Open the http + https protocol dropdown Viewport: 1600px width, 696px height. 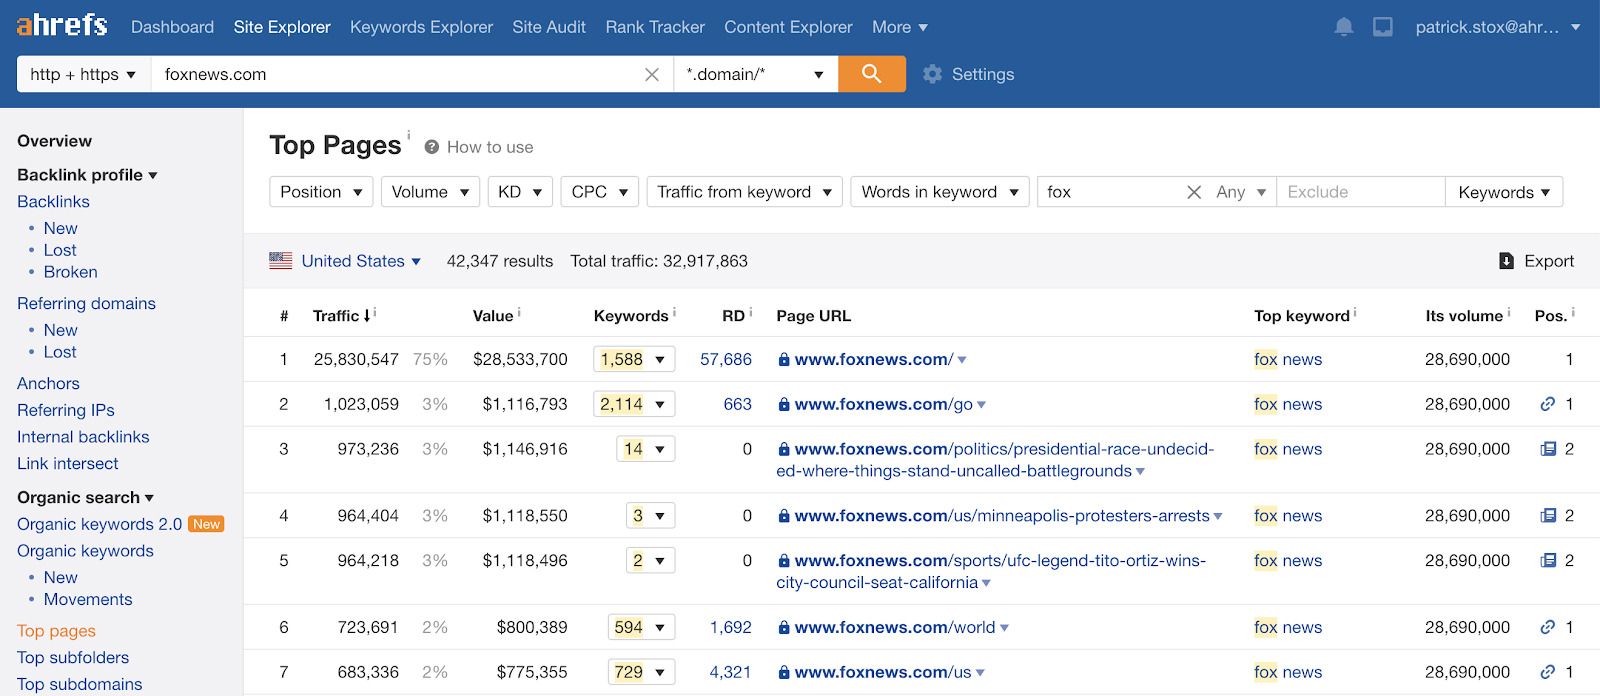tap(83, 74)
